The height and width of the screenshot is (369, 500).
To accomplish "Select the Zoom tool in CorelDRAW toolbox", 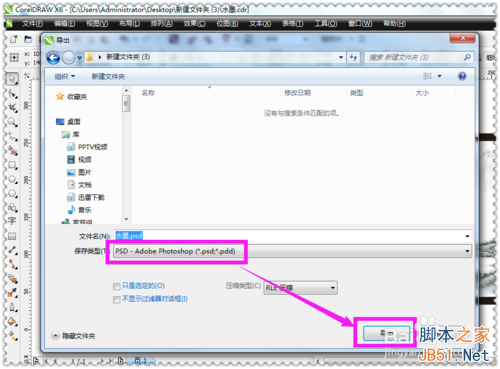I will click(13, 122).
